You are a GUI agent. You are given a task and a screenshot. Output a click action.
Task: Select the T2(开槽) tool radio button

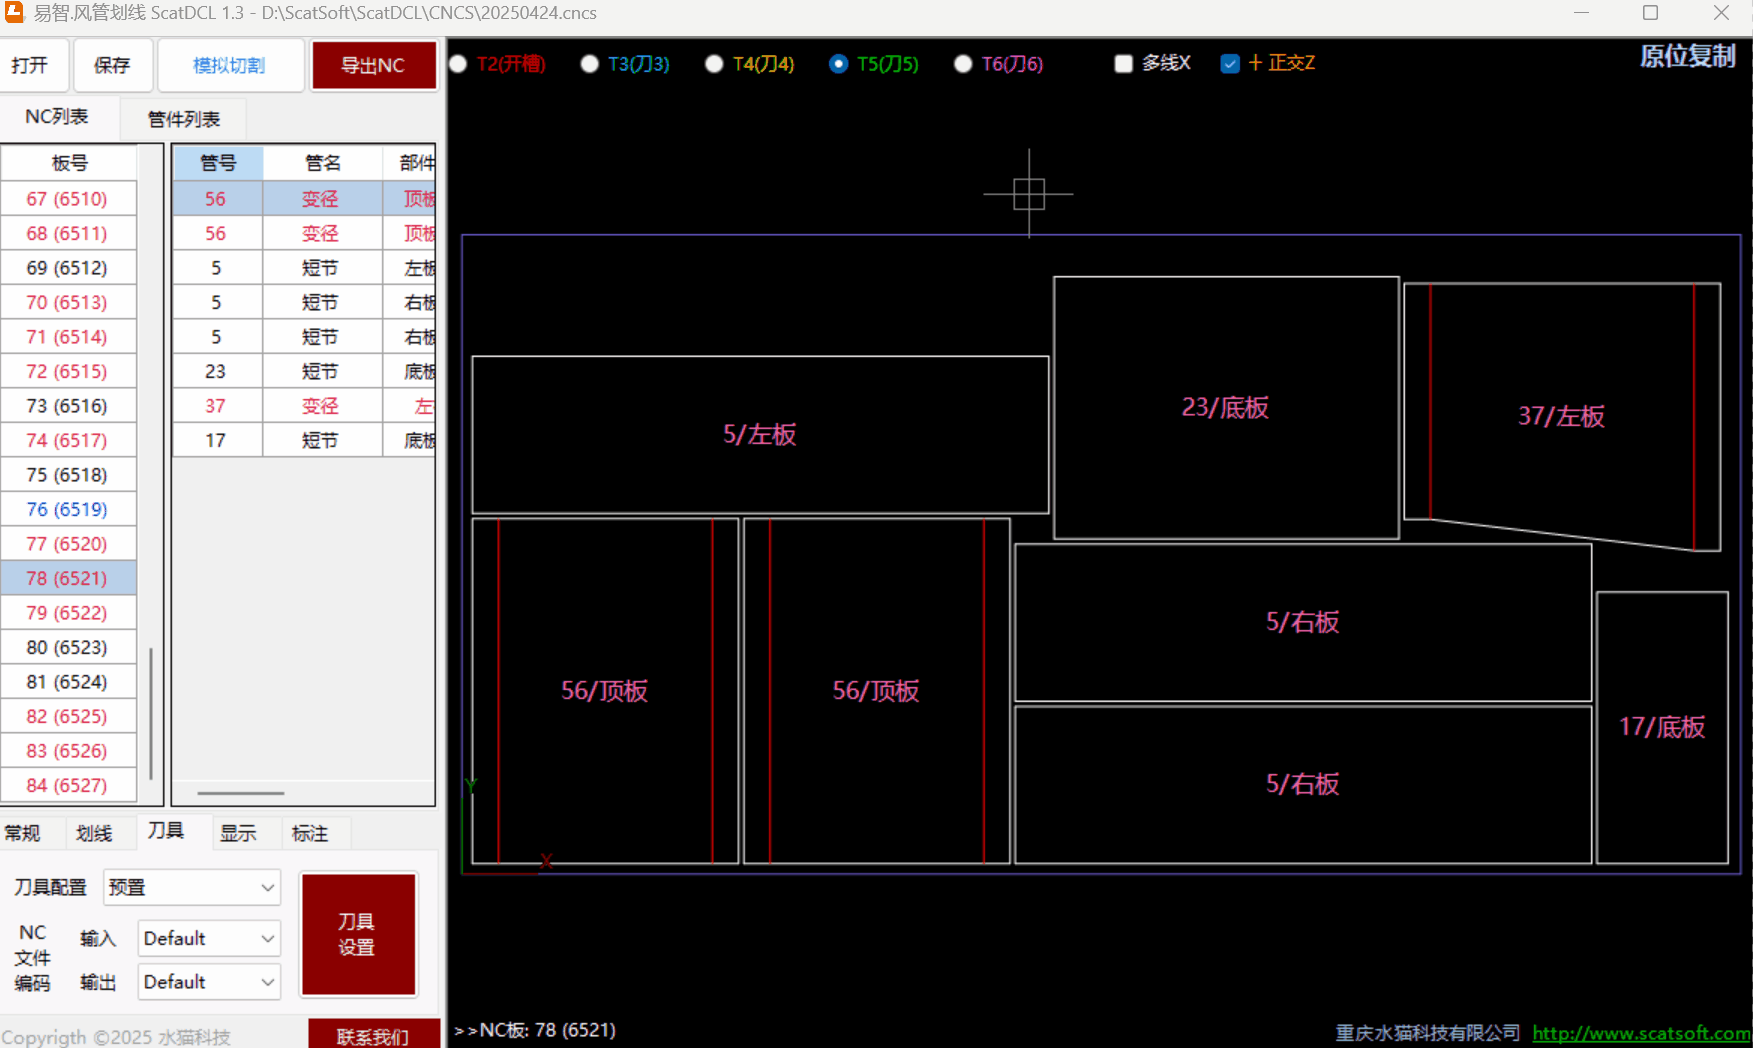coord(459,64)
